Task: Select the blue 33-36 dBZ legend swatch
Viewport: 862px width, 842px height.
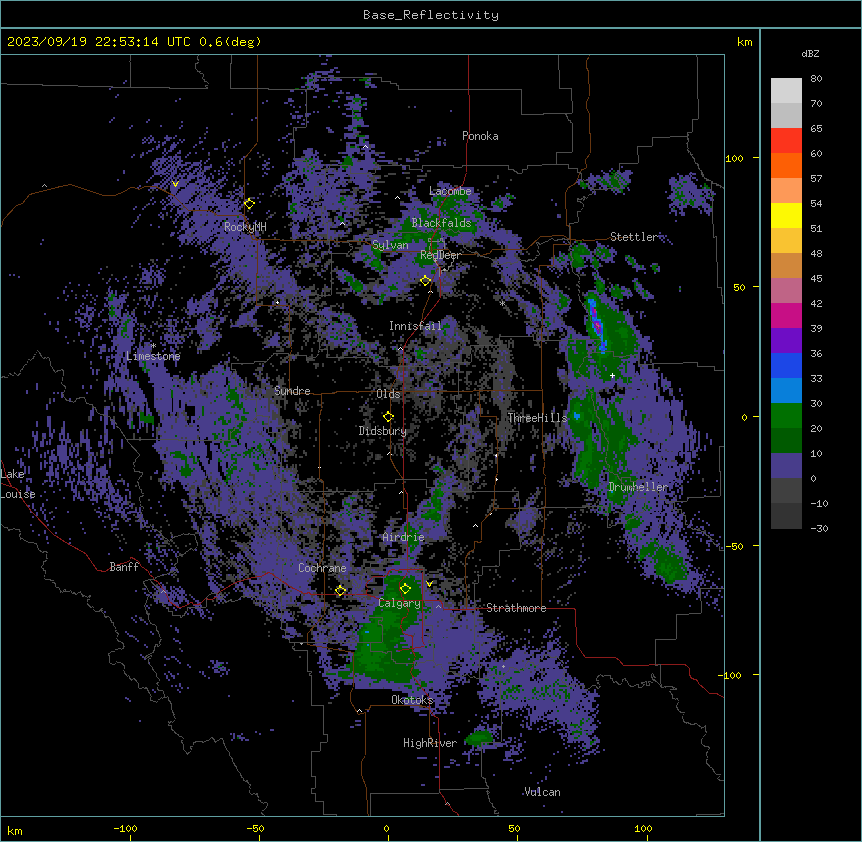Action: (786, 365)
